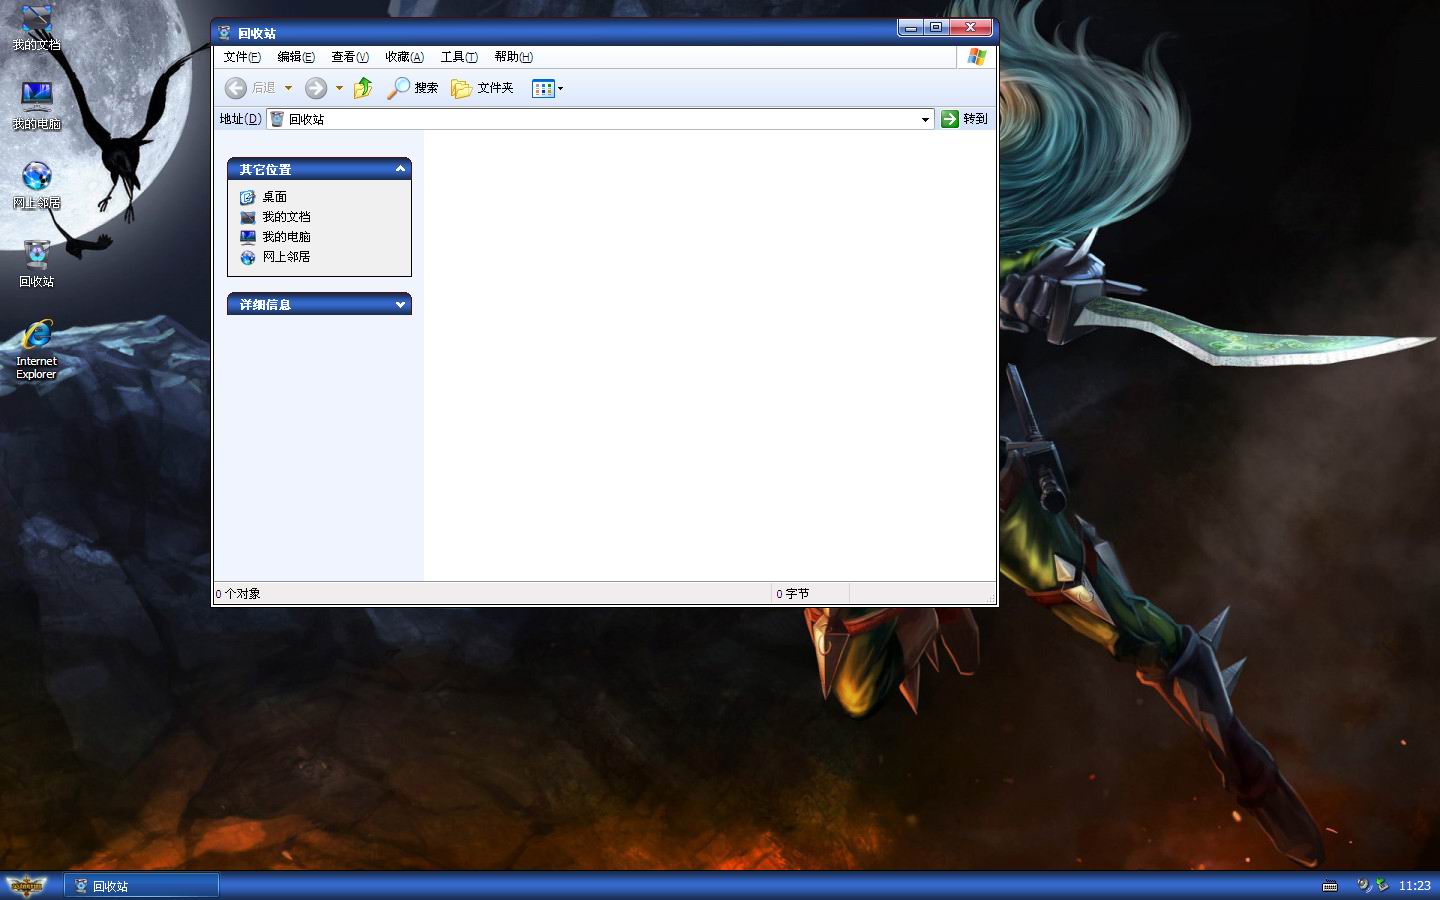Open the Forward history dropdown arrow

(x=339, y=88)
